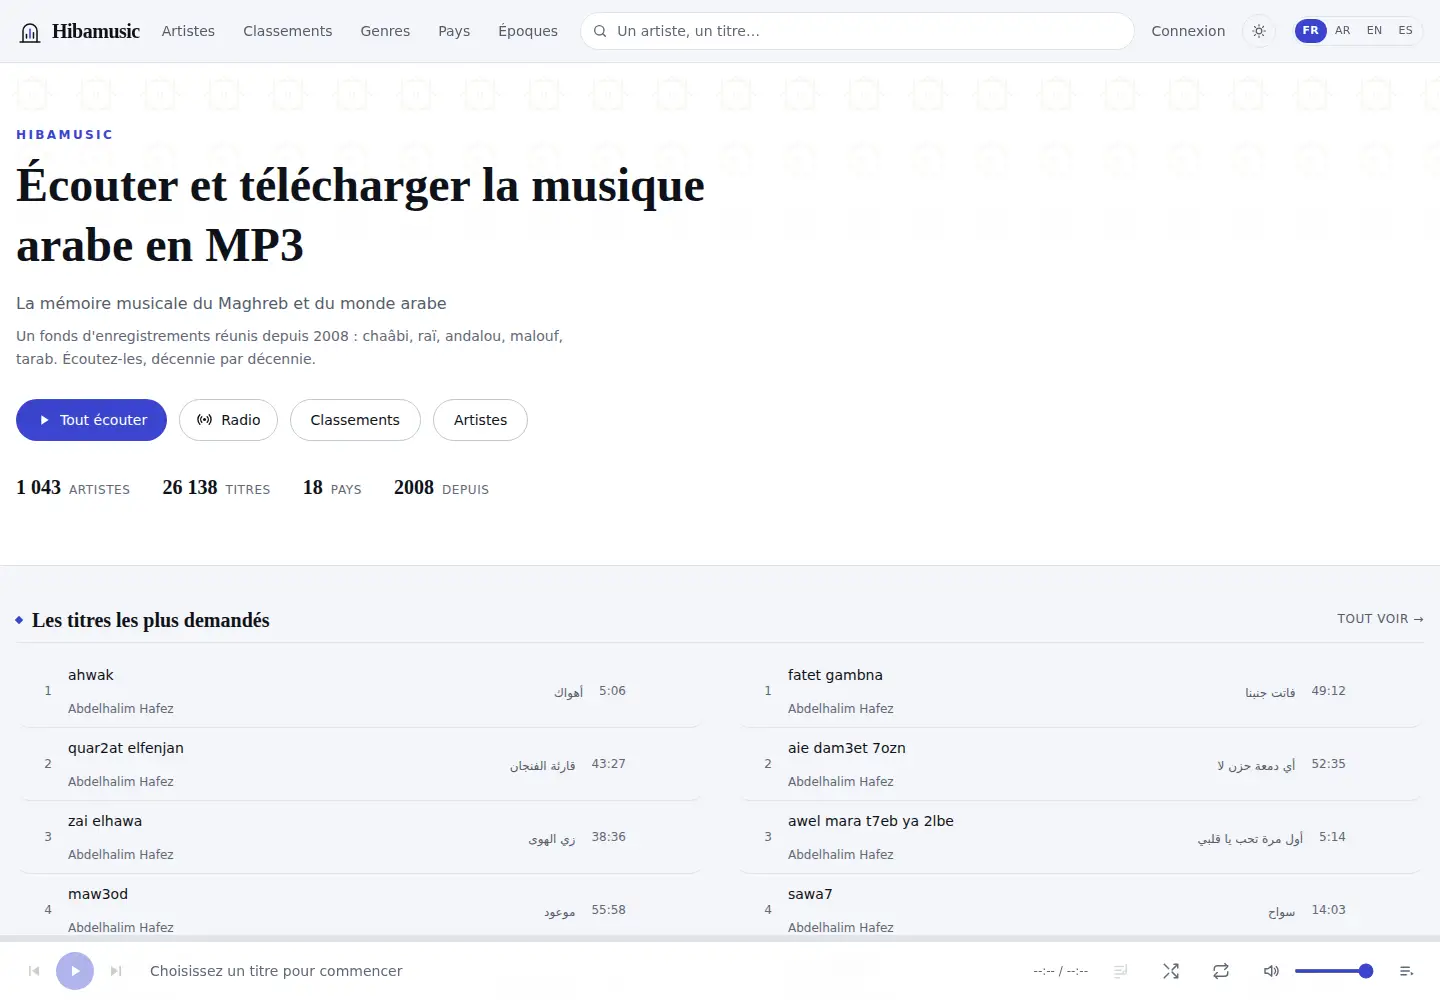
Task: Click the 26 138 TITRES statistic
Action: [x=216, y=488]
